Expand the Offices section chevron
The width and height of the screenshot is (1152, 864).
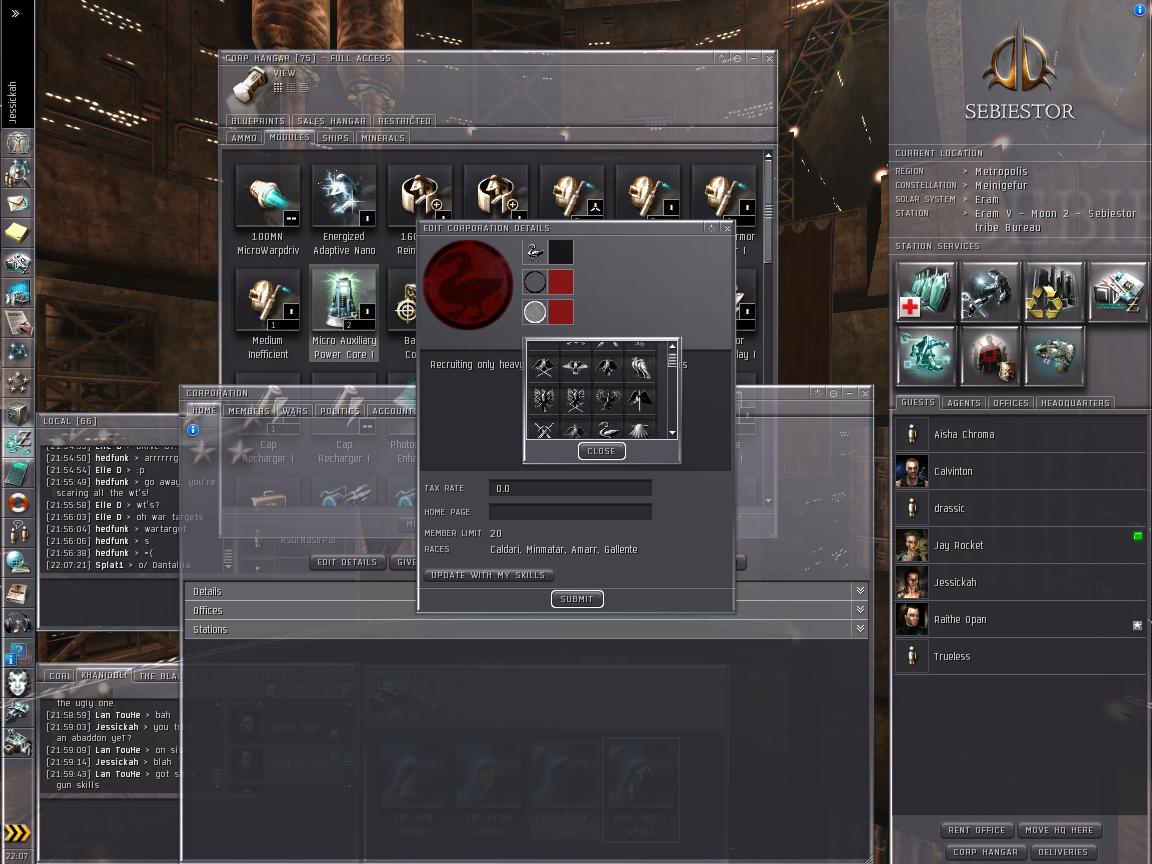click(860, 610)
